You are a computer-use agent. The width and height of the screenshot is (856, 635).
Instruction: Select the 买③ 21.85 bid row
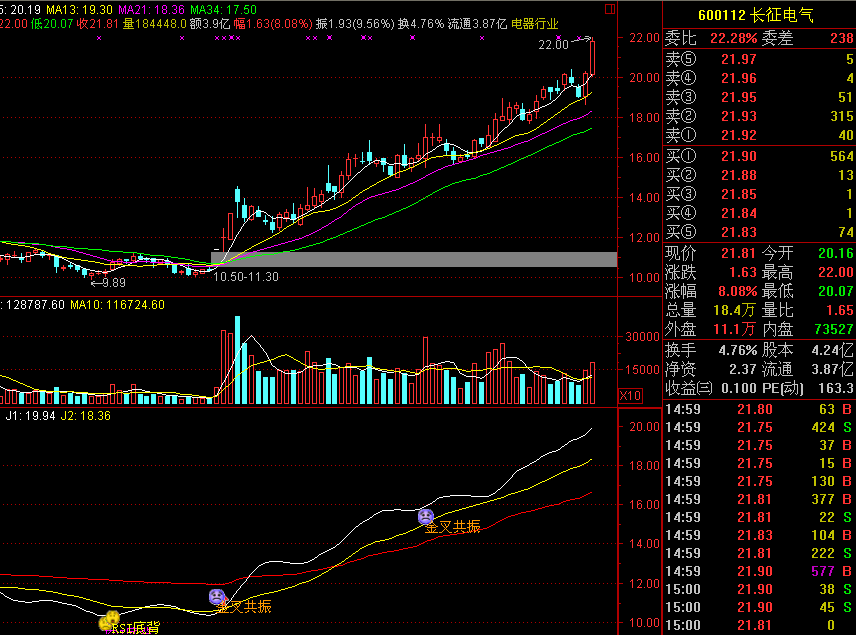759,194
